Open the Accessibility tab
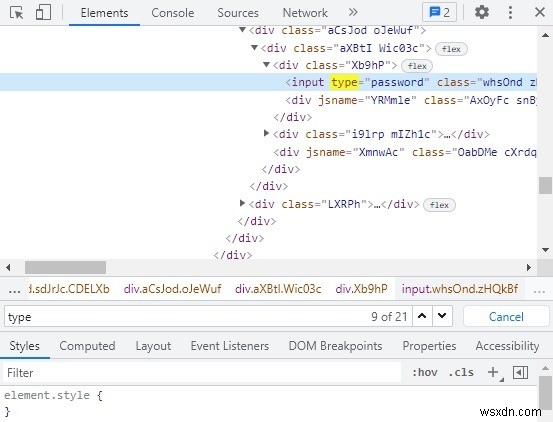553x422 pixels. coord(507,346)
